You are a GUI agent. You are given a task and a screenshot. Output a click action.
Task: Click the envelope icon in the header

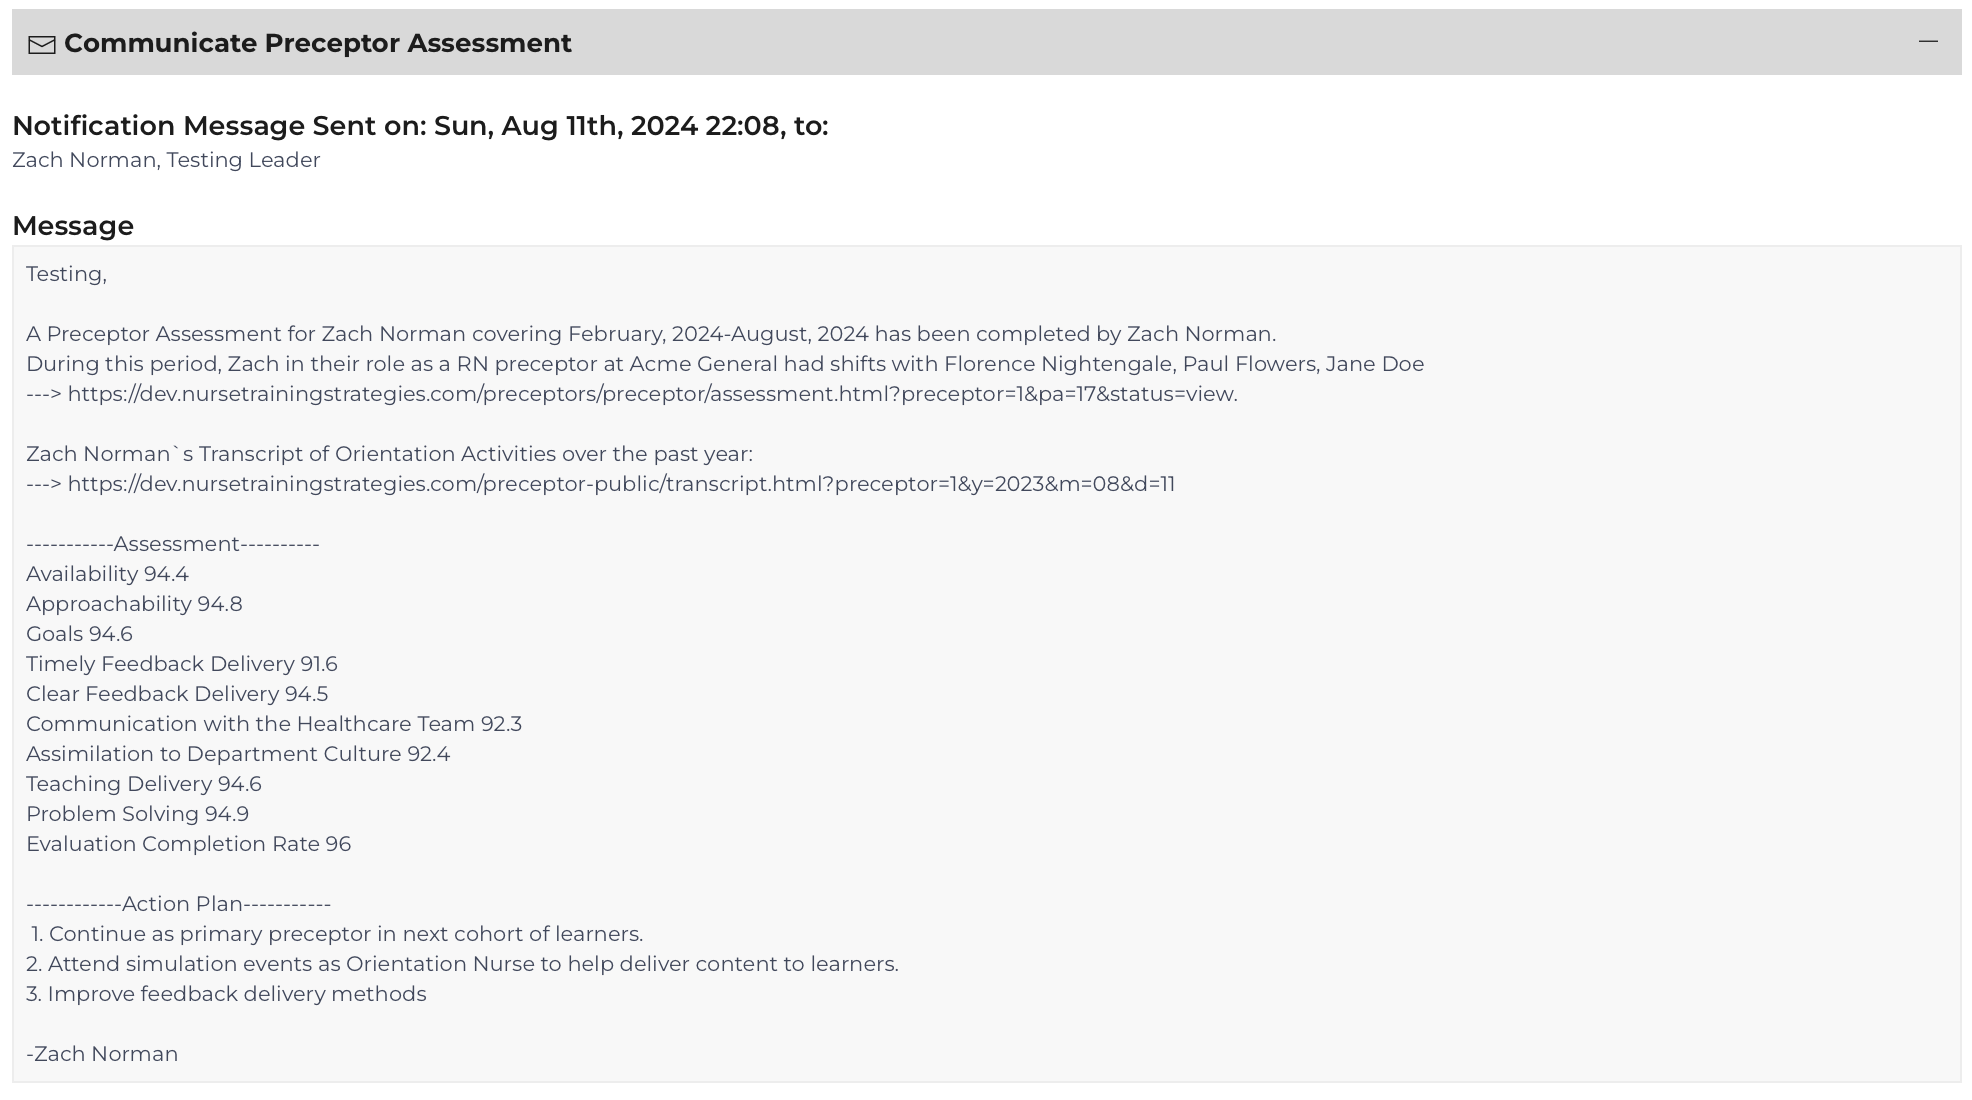click(x=42, y=45)
